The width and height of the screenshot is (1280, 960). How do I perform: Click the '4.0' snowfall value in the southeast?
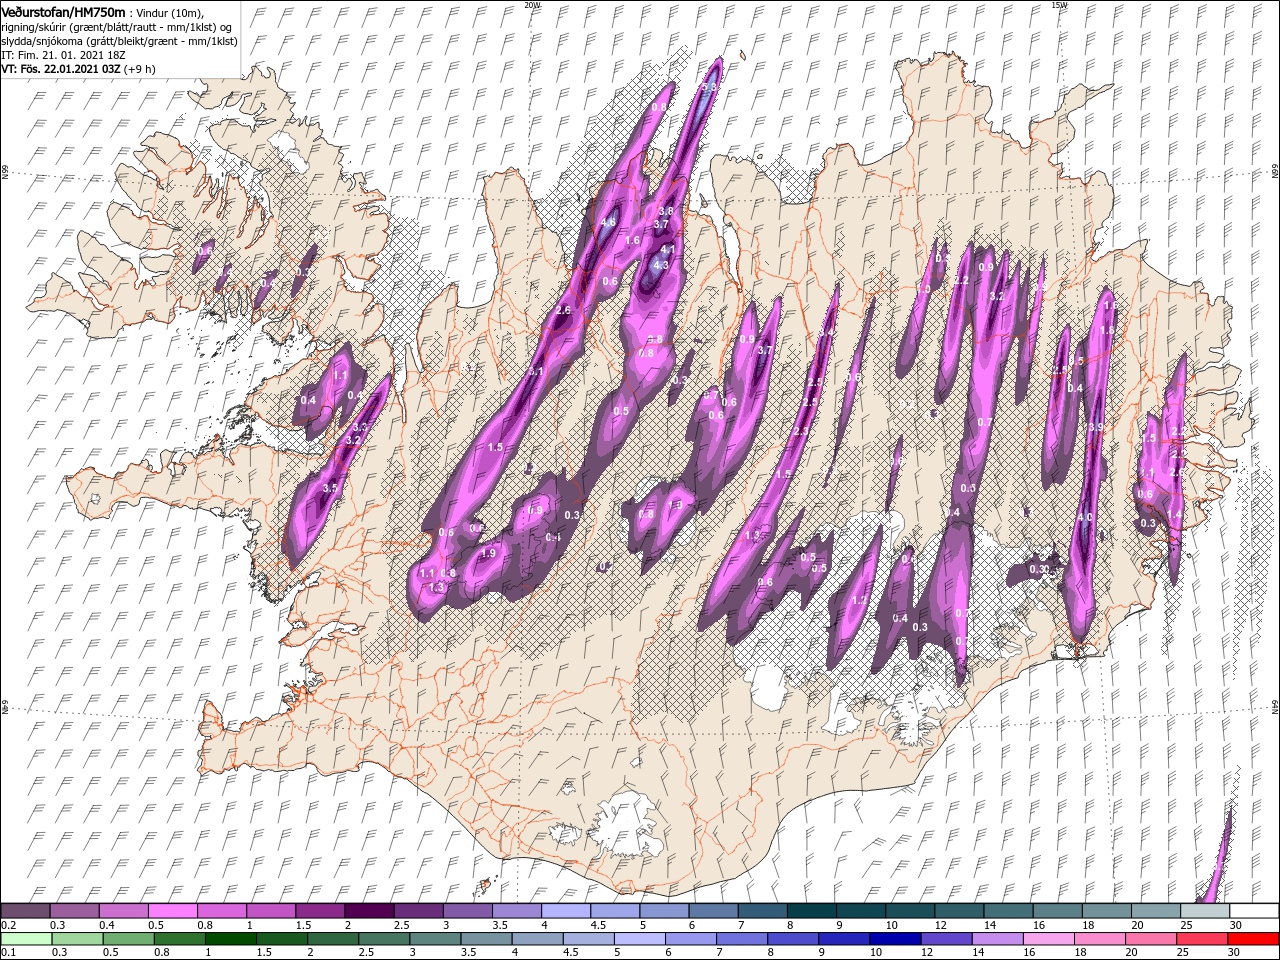click(1085, 518)
